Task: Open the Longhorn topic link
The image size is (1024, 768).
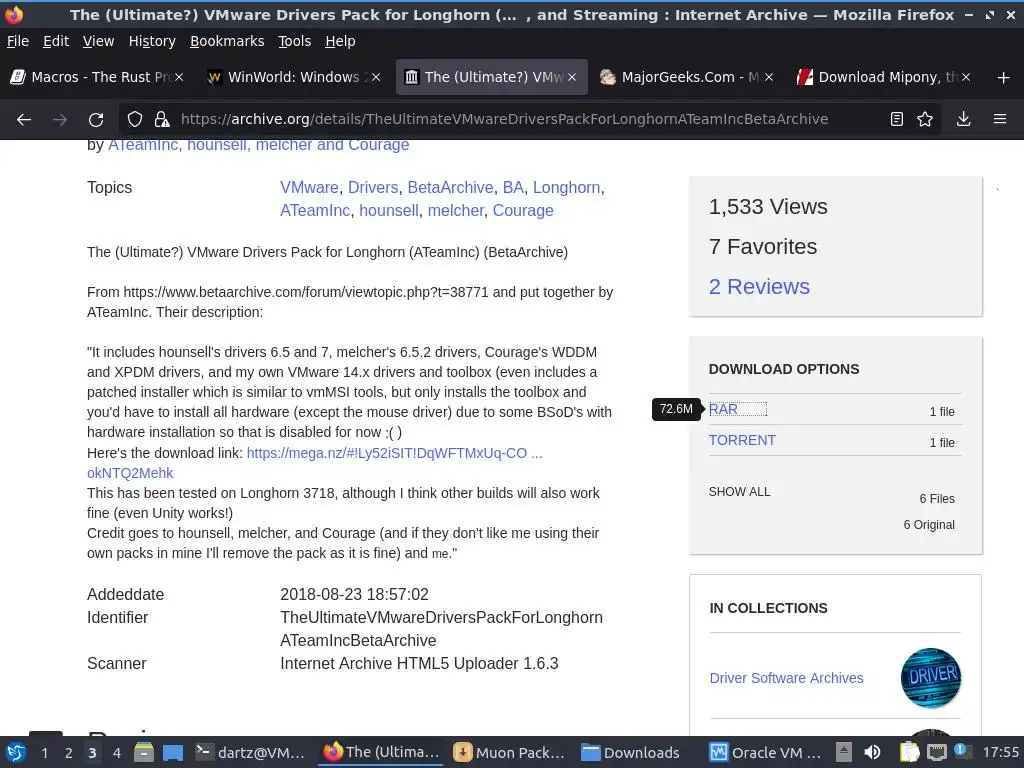Action: (x=566, y=187)
